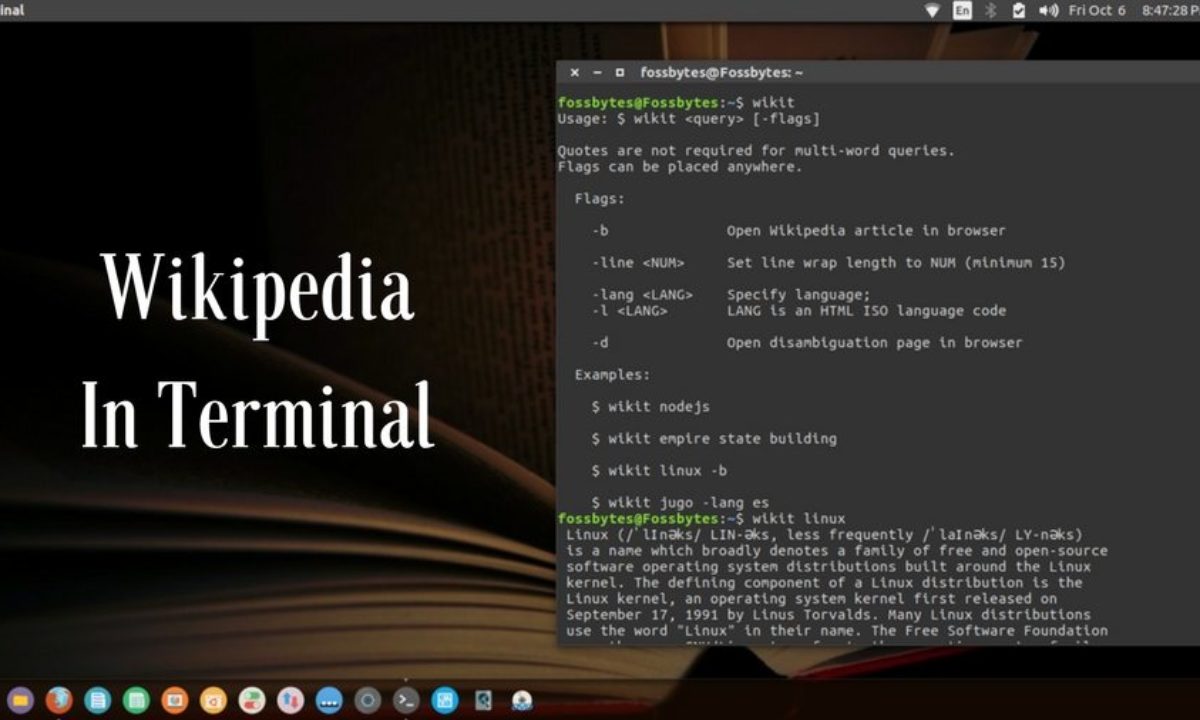Click the 'Quotes are not required' line
Screen dimensions: 1200x720
[756, 151]
